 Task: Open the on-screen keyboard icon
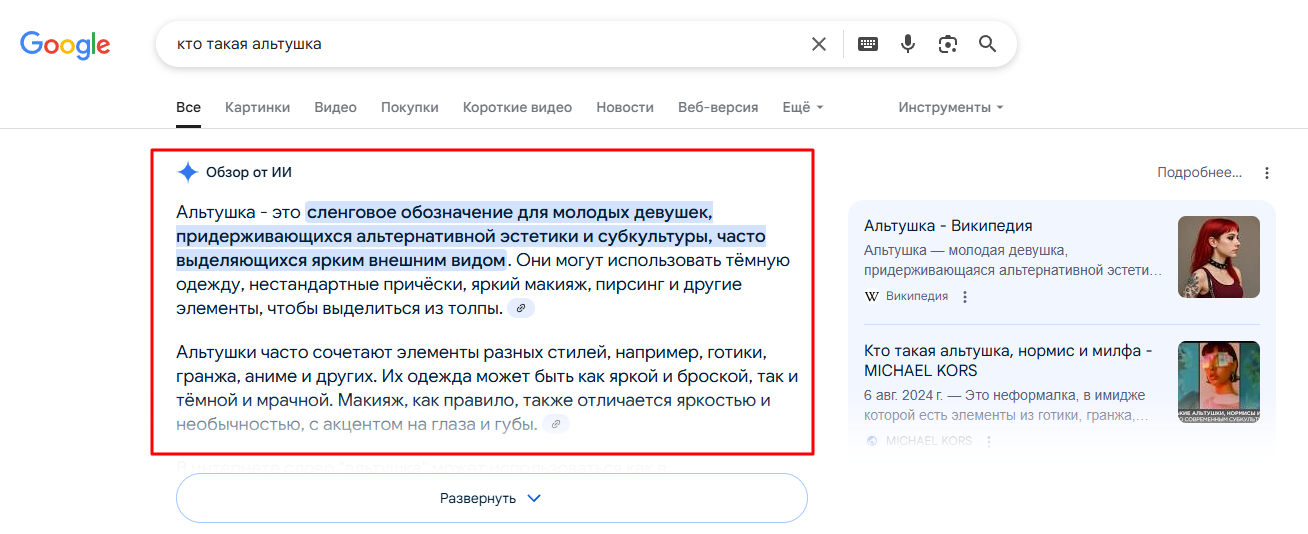tap(868, 44)
